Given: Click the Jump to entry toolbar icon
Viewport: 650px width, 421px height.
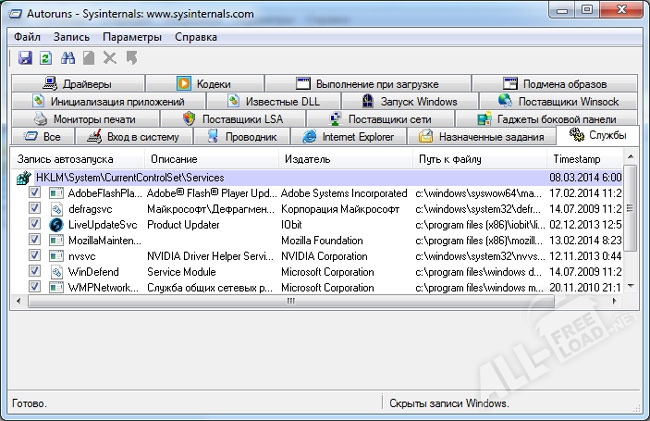Looking at the screenshot, I should (x=131, y=59).
